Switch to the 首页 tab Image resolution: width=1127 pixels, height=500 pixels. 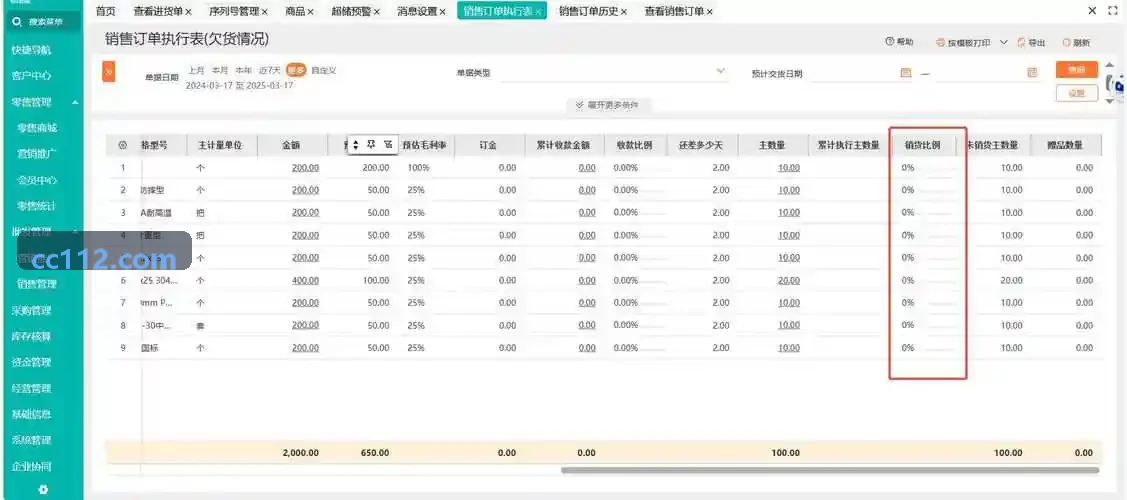pos(106,11)
